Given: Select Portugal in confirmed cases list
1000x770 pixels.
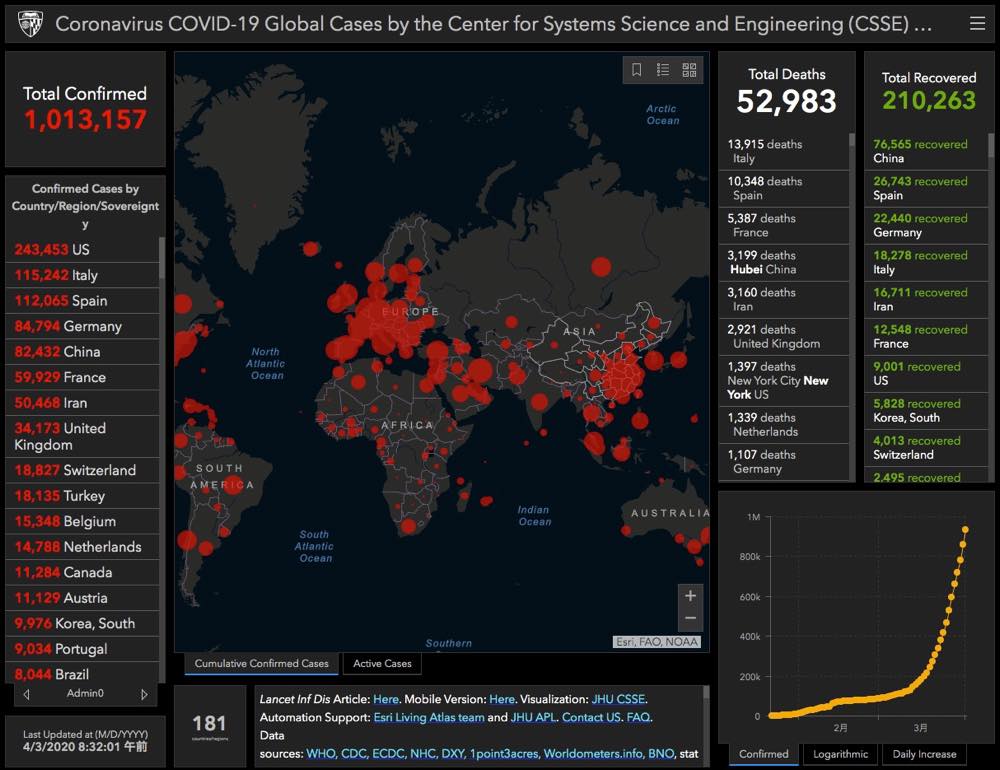Looking at the screenshot, I should (x=82, y=649).
